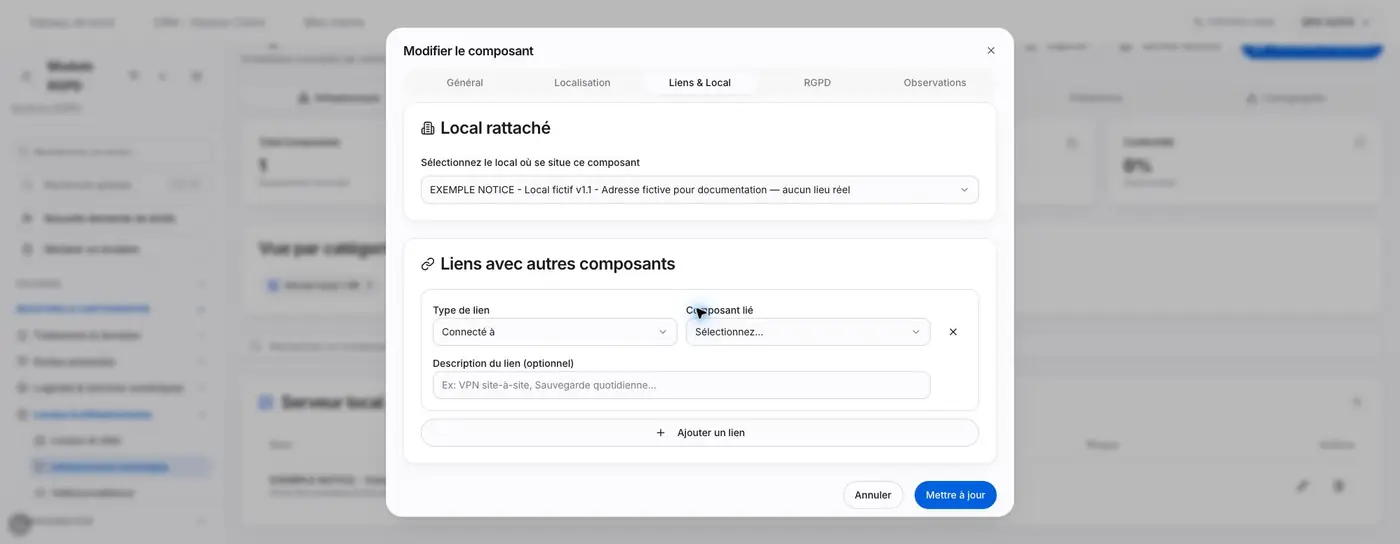
Task: Open the Composant lié dropdown
Action: point(808,332)
